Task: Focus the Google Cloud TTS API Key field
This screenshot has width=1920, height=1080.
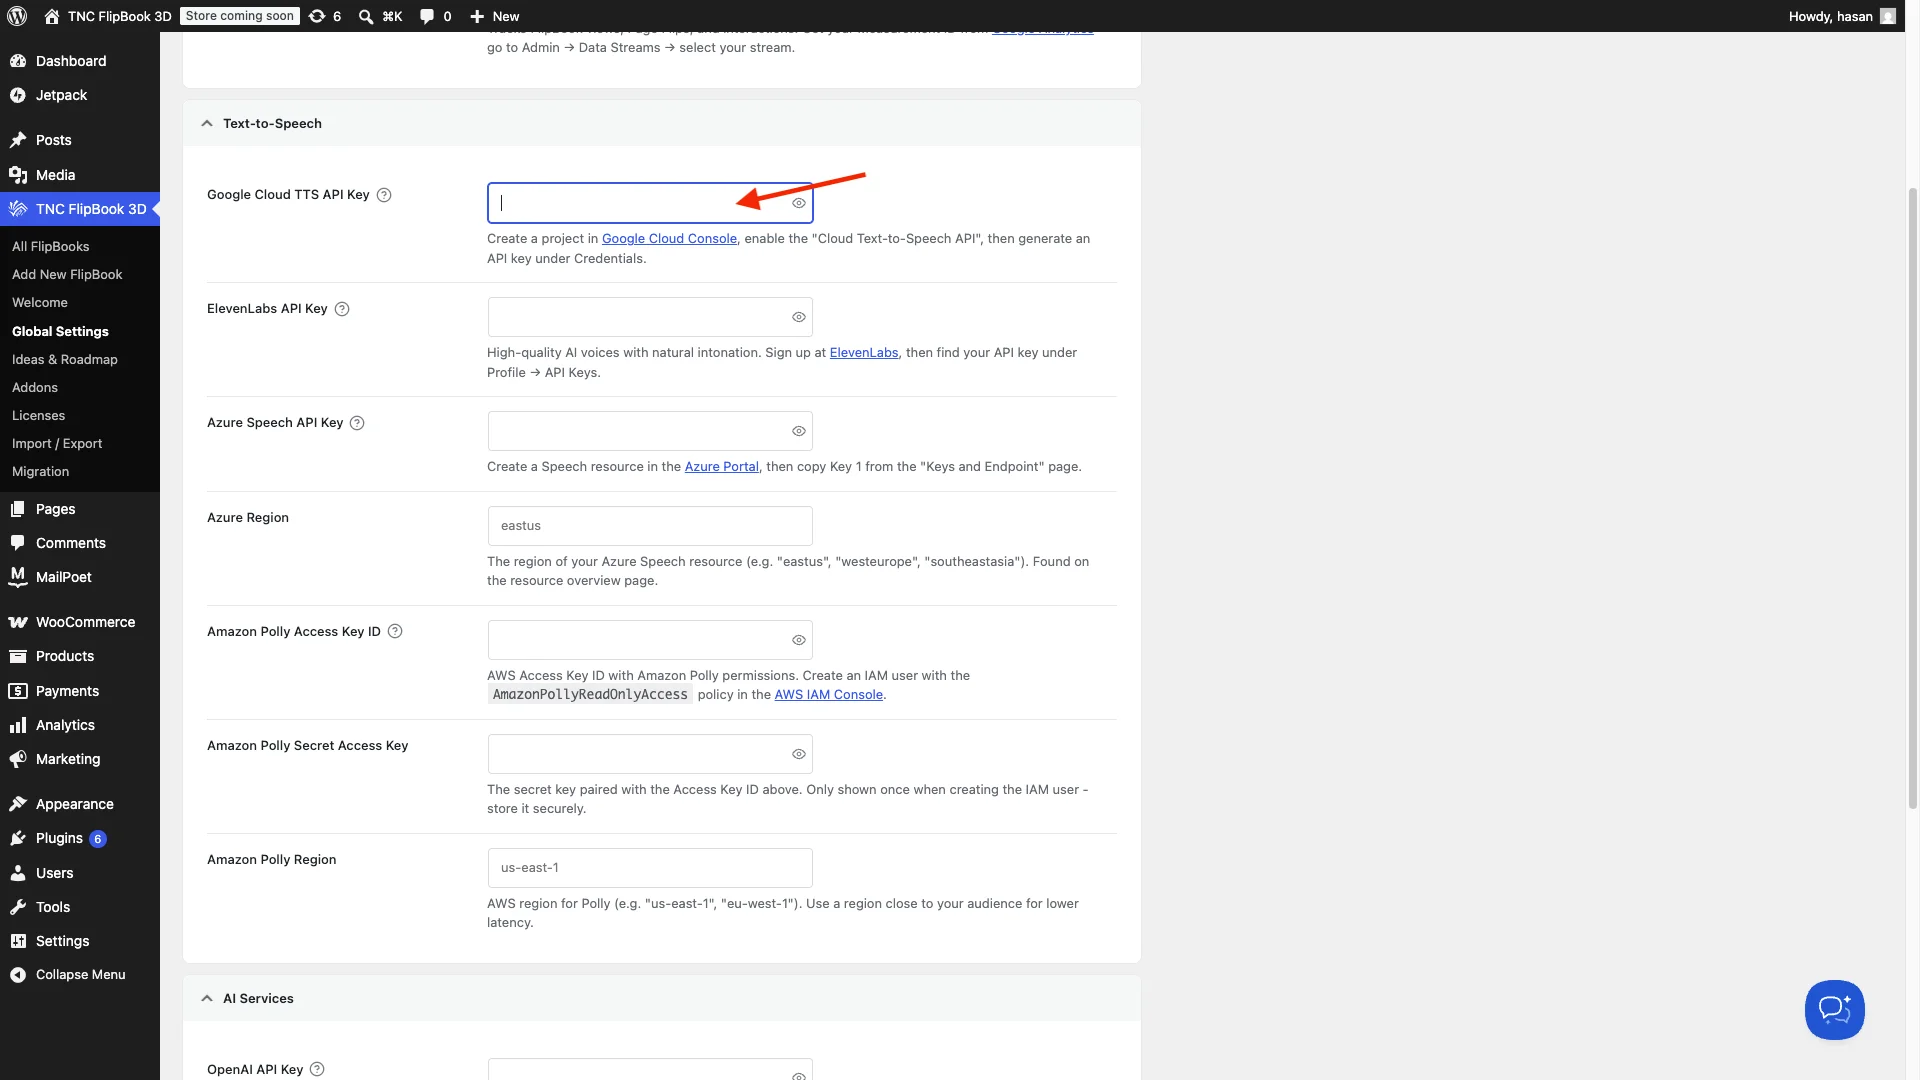Action: pyautogui.click(x=650, y=203)
